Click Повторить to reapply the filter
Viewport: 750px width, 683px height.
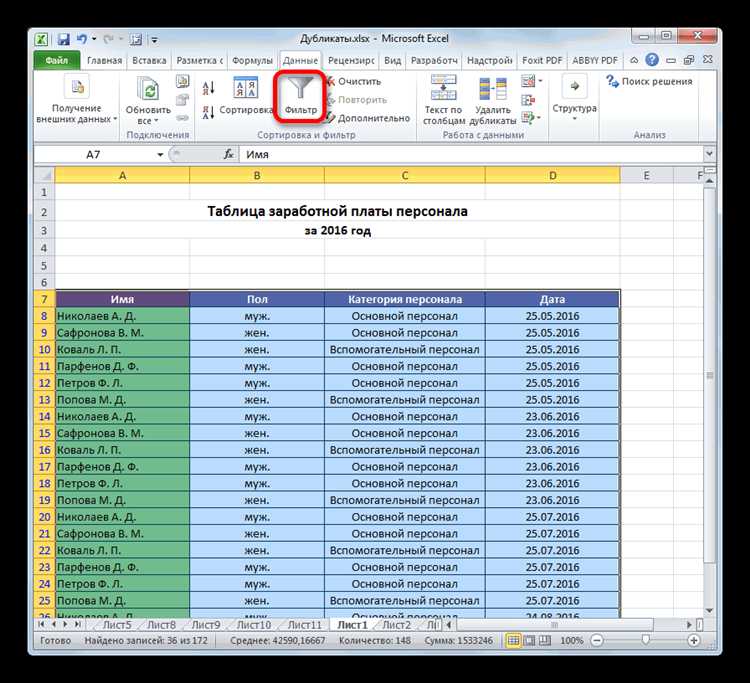[x=356, y=99]
